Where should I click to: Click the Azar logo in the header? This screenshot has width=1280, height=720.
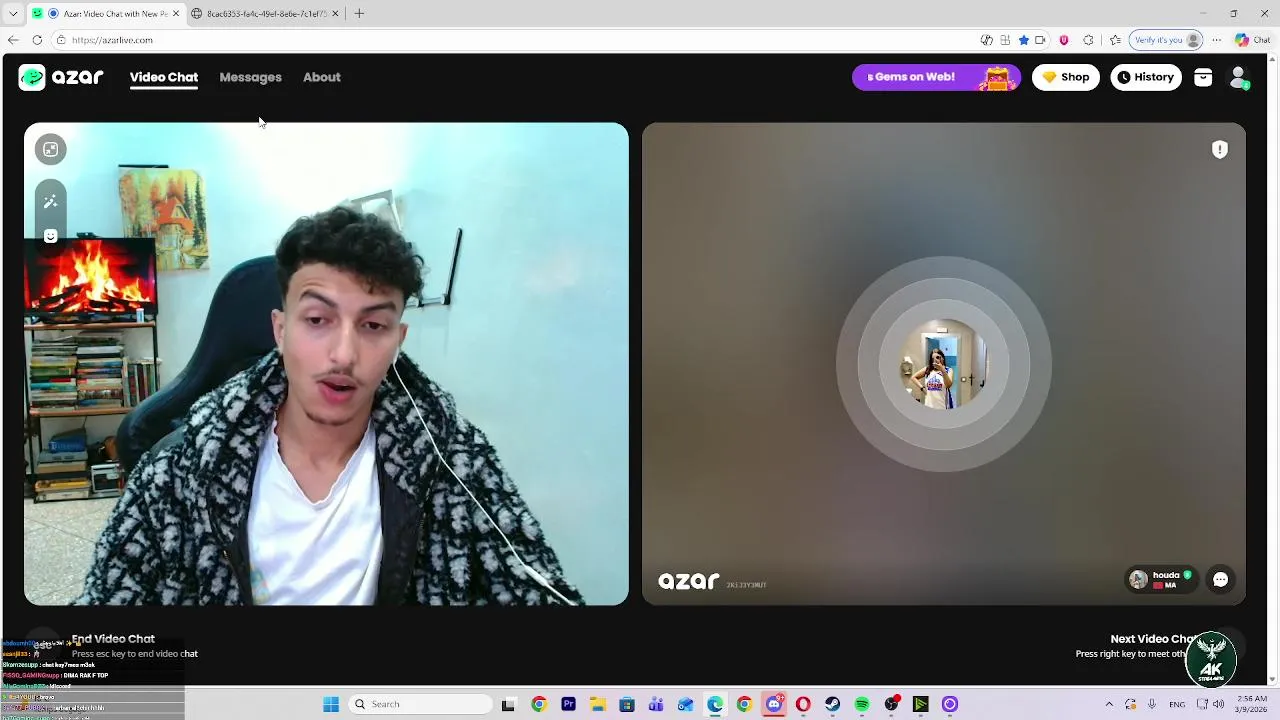coord(61,77)
